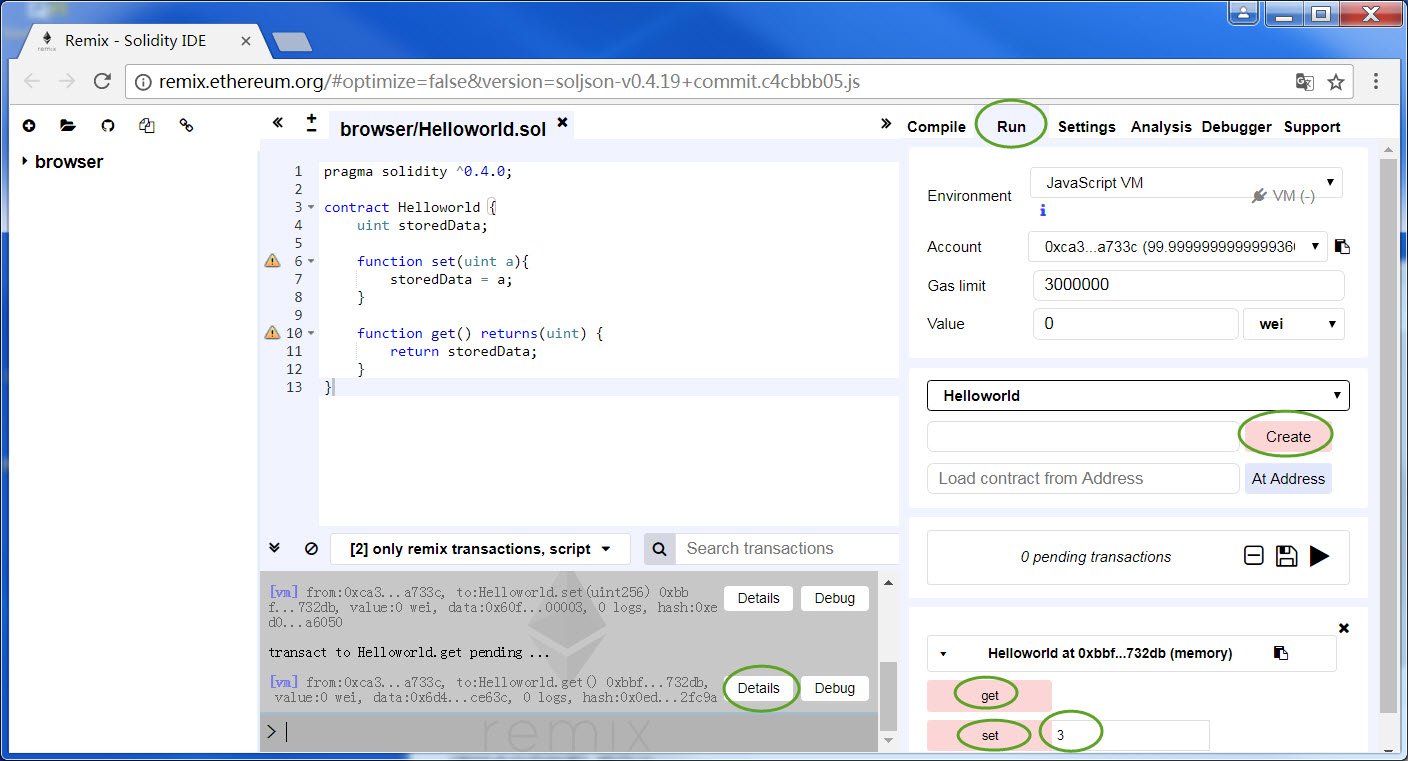Image resolution: width=1408 pixels, height=761 pixels.
Task: Expand the browser folder in the file tree
Action: 24,161
